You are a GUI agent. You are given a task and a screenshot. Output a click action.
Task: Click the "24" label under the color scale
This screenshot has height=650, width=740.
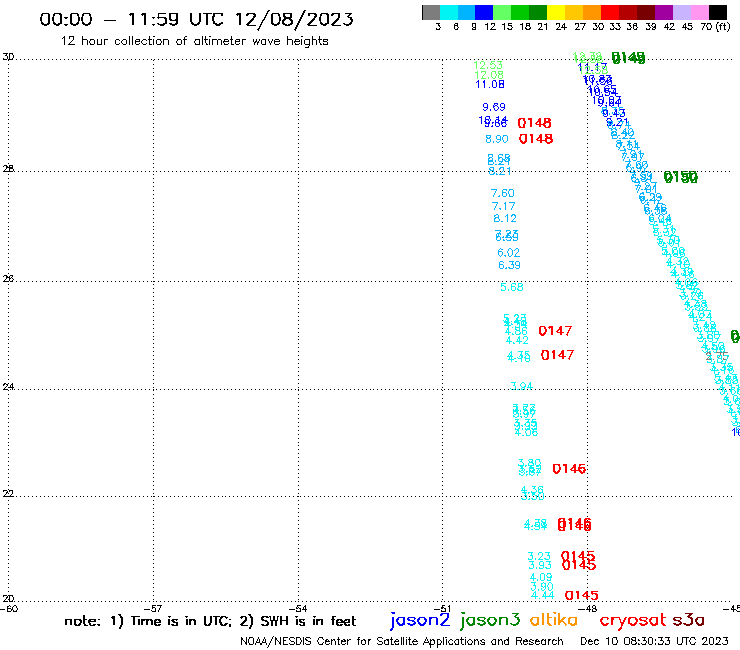pyautogui.click(x=561, y=27)
